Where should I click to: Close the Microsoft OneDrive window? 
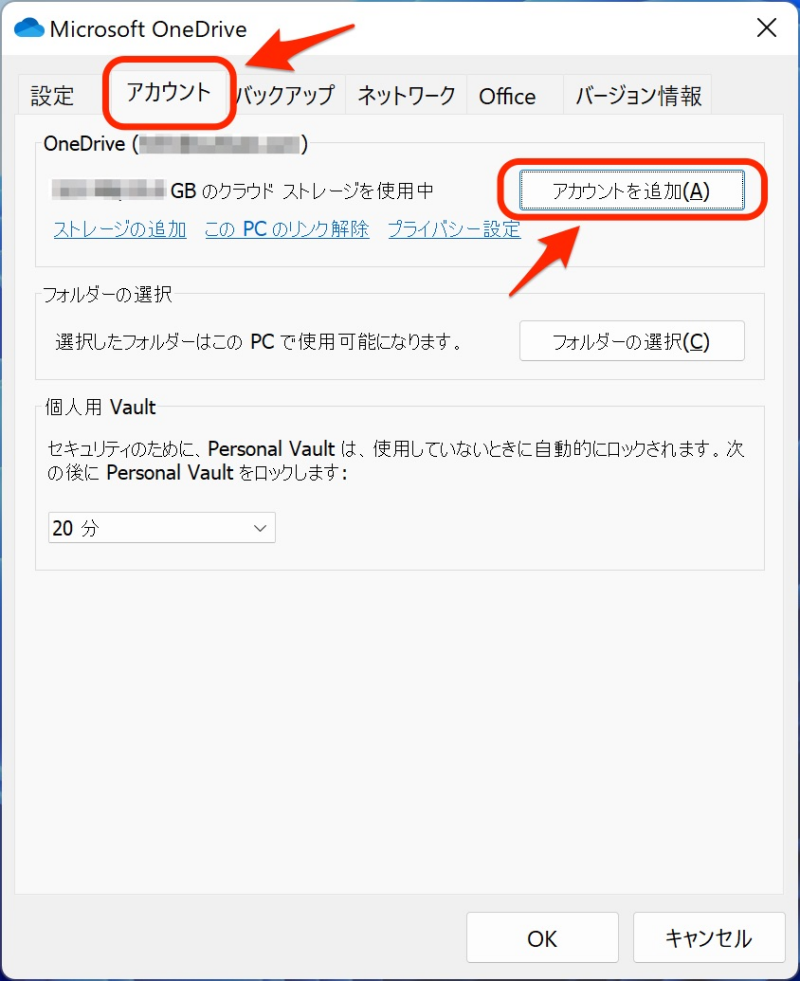click(766, 28)
